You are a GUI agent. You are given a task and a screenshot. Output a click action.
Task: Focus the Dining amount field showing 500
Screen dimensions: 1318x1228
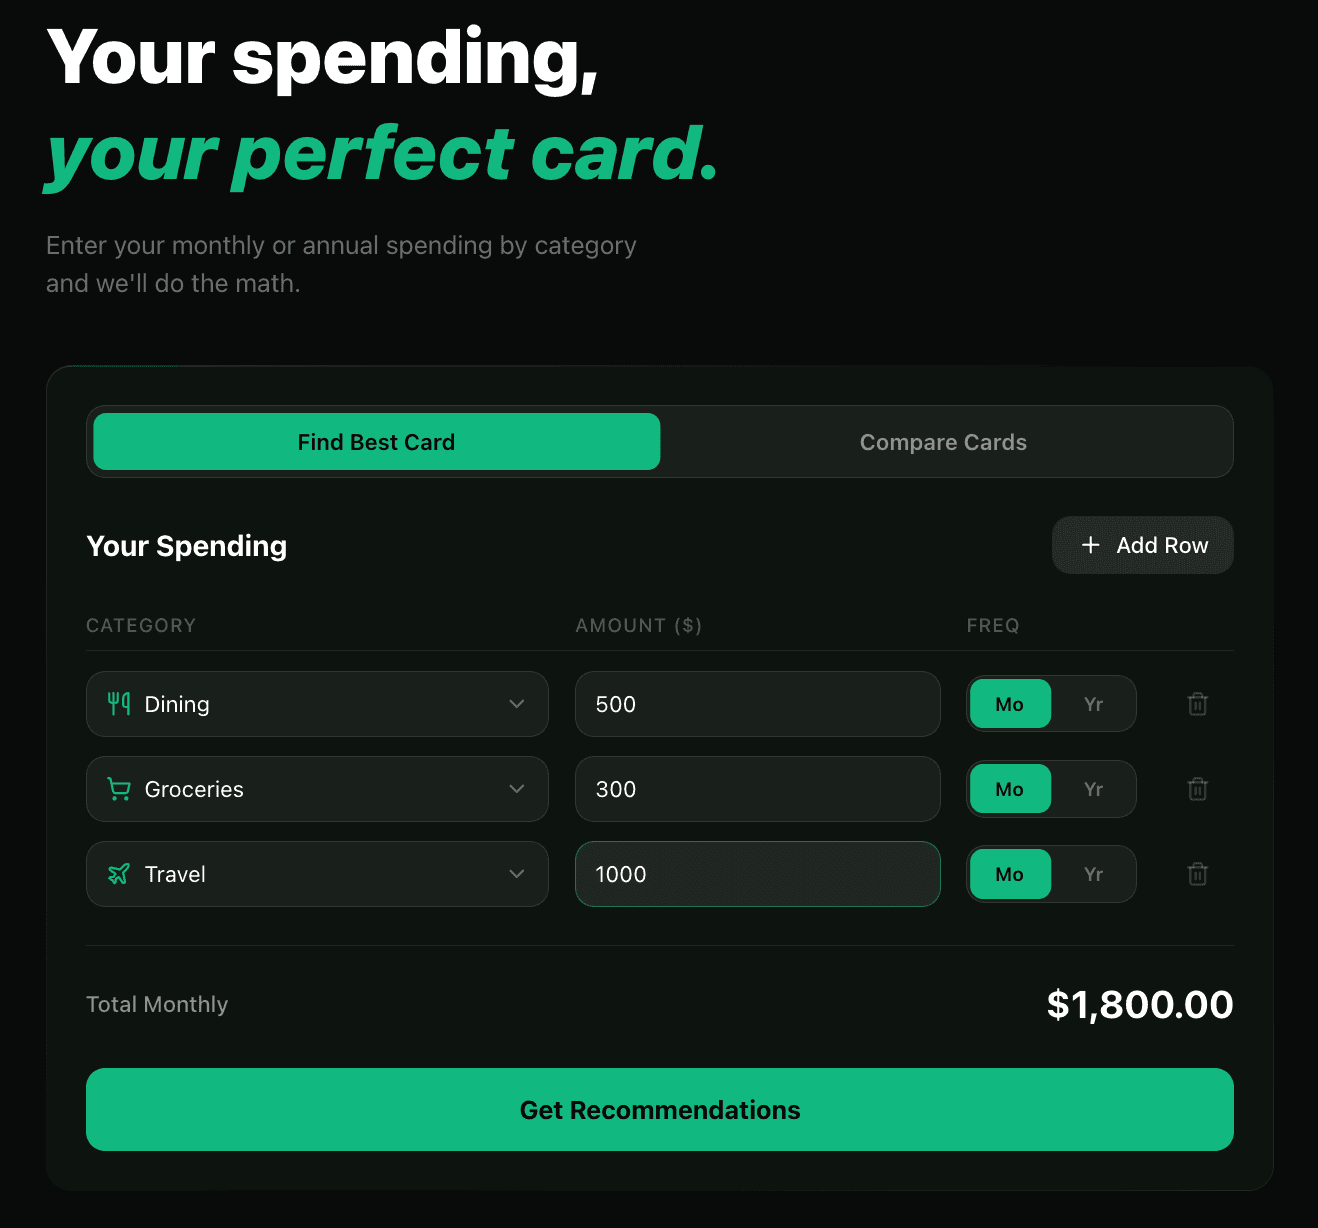tap(757, 704)
